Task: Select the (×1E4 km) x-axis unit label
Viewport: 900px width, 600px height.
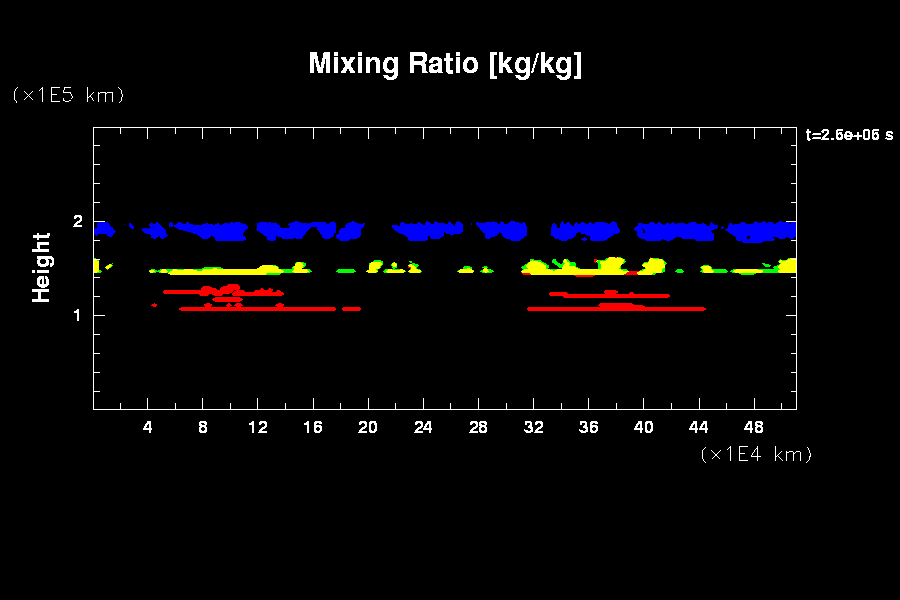Action: (x=756, y=454)
